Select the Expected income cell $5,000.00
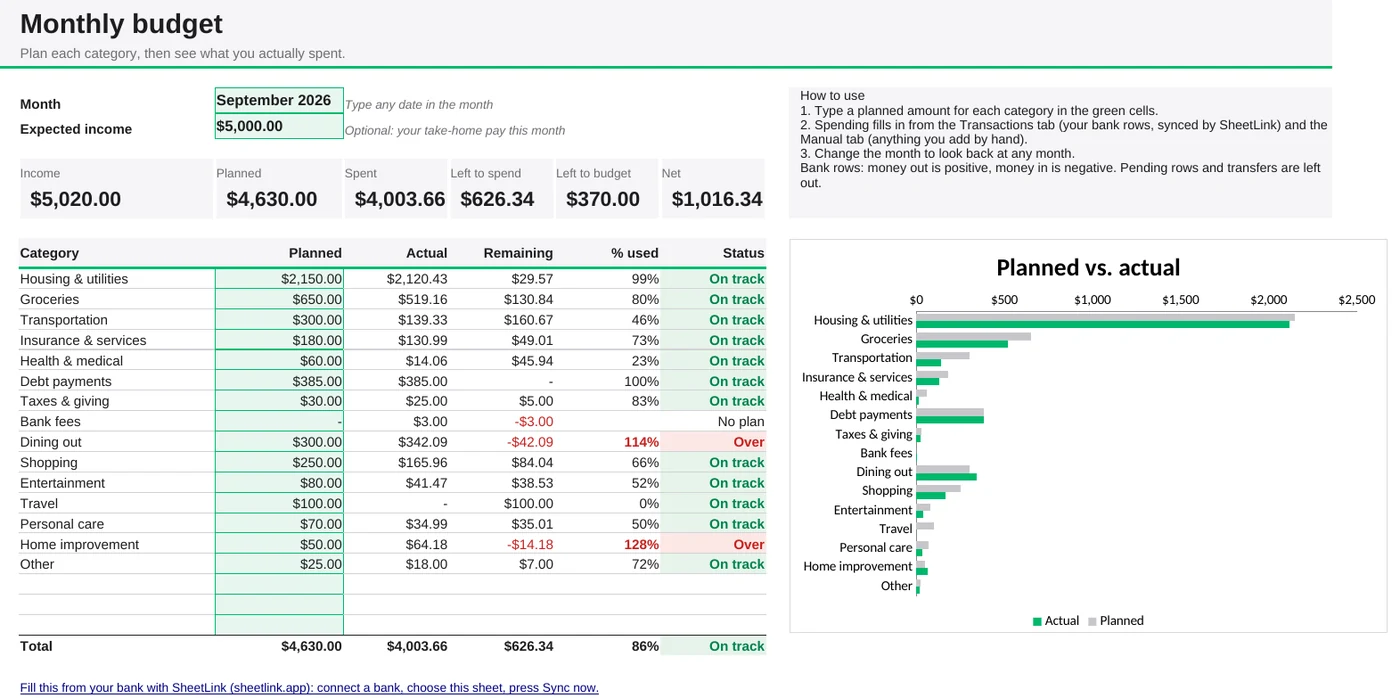The width and height of the screenshot is (1400, 698). tap(279, 127)
